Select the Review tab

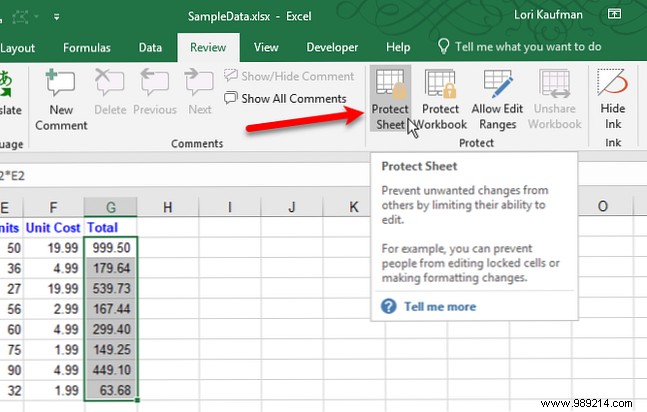pyautogui.click(x=208, y=47)
